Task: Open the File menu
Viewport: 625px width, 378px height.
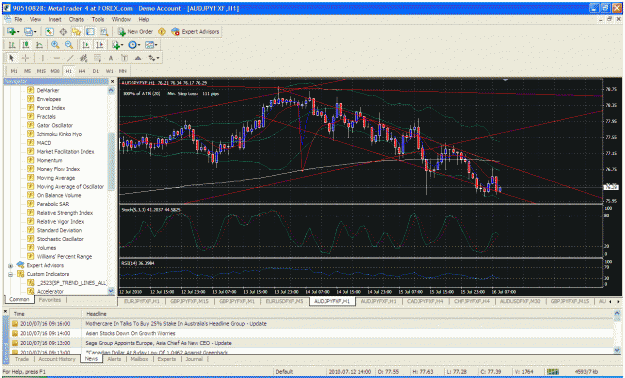Action: 18,19
